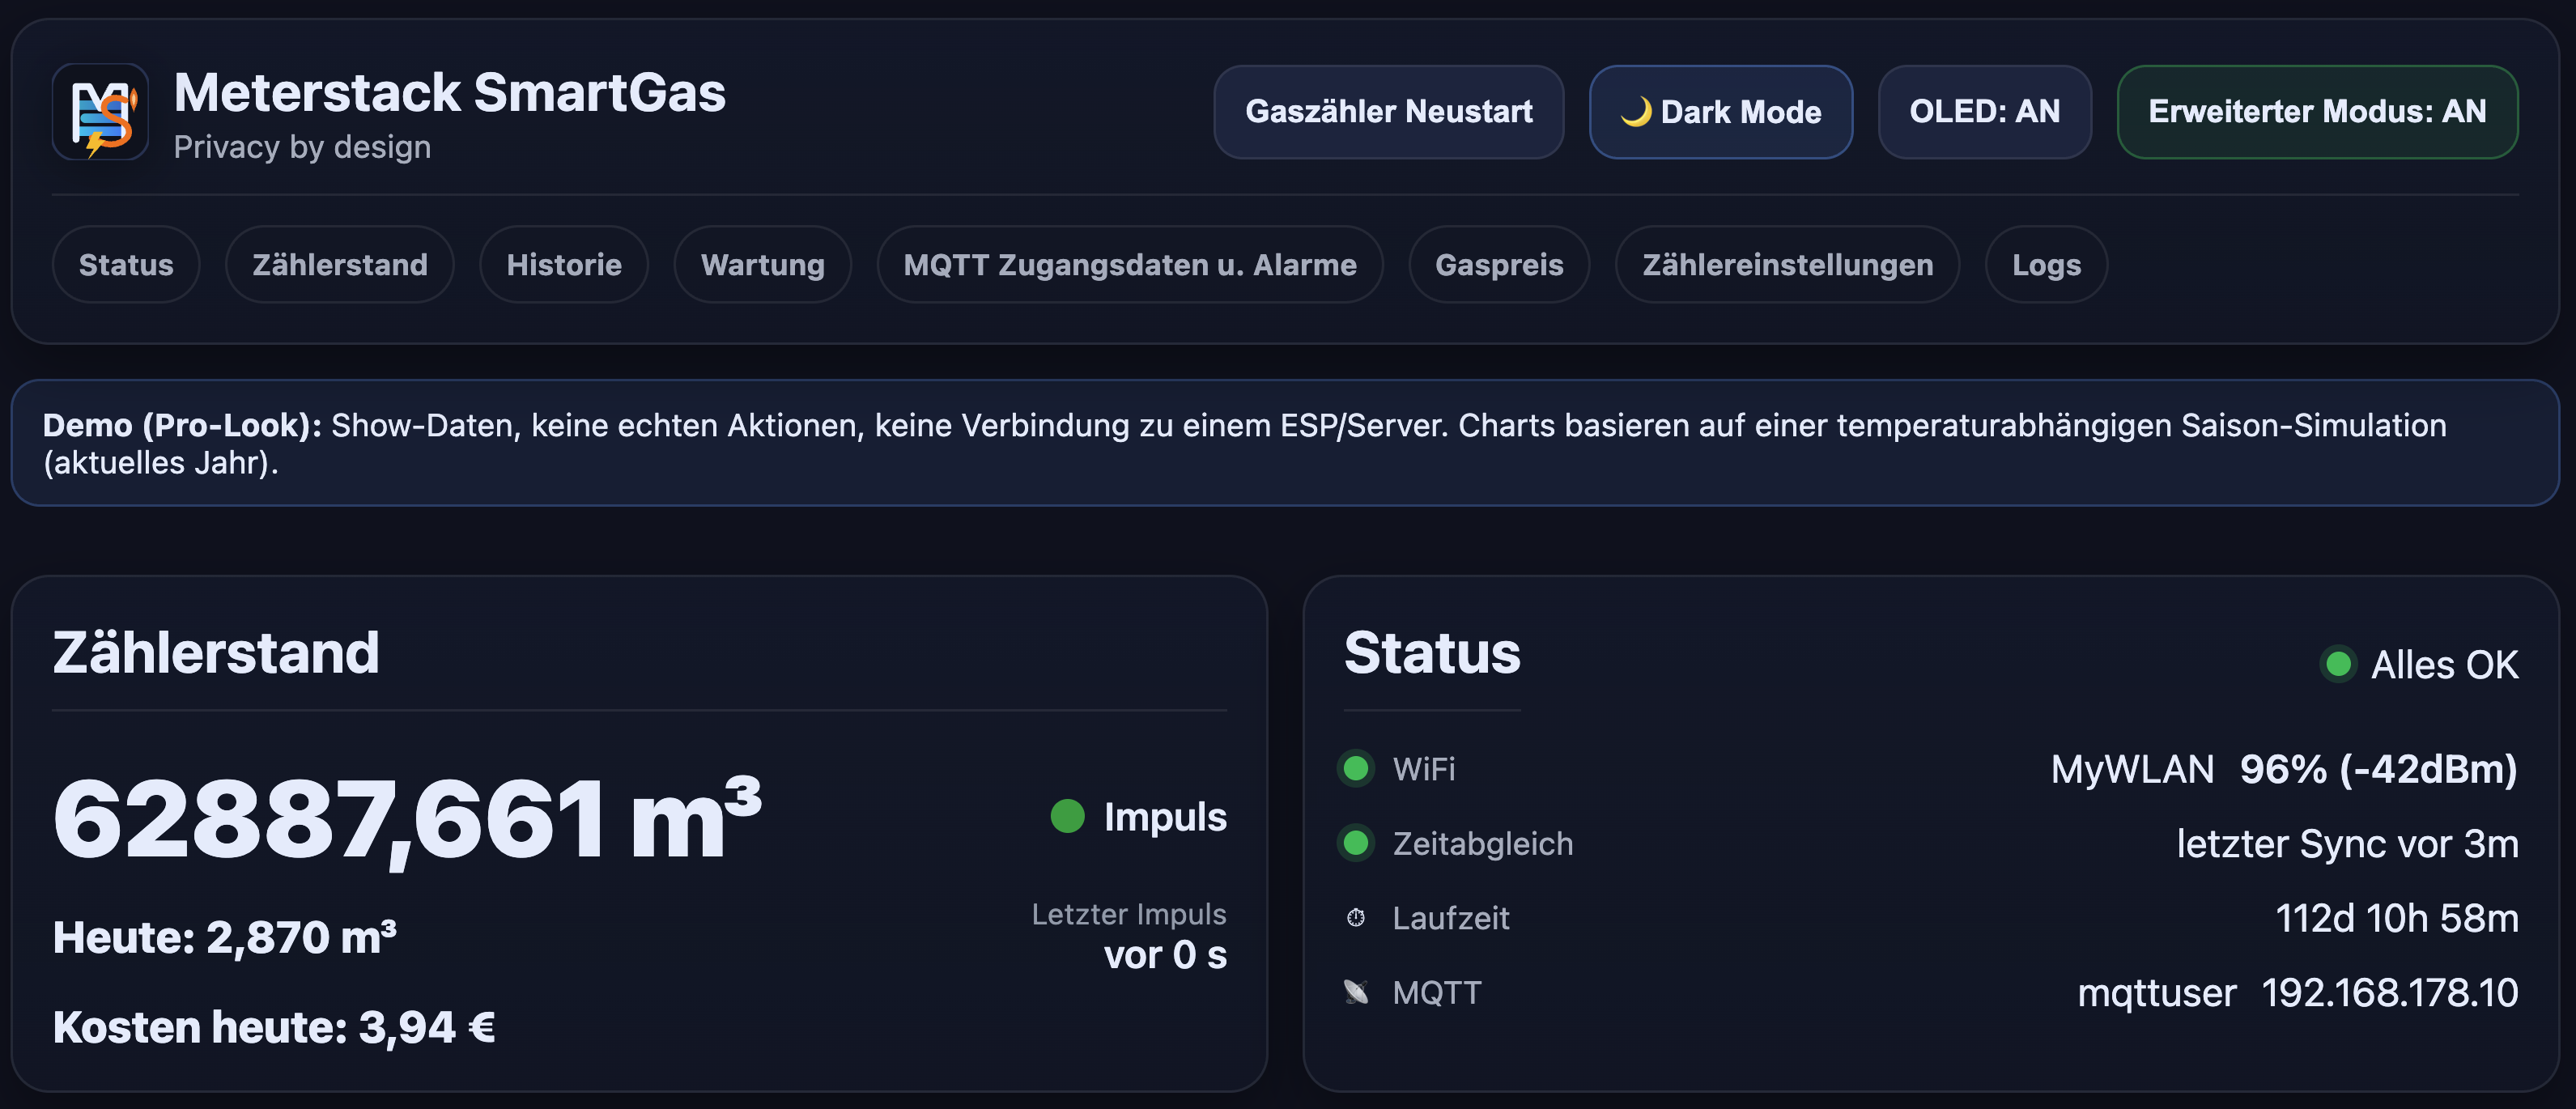
Task: Disable Erweiterter Modus
Action: click(x=2317, y=112)
